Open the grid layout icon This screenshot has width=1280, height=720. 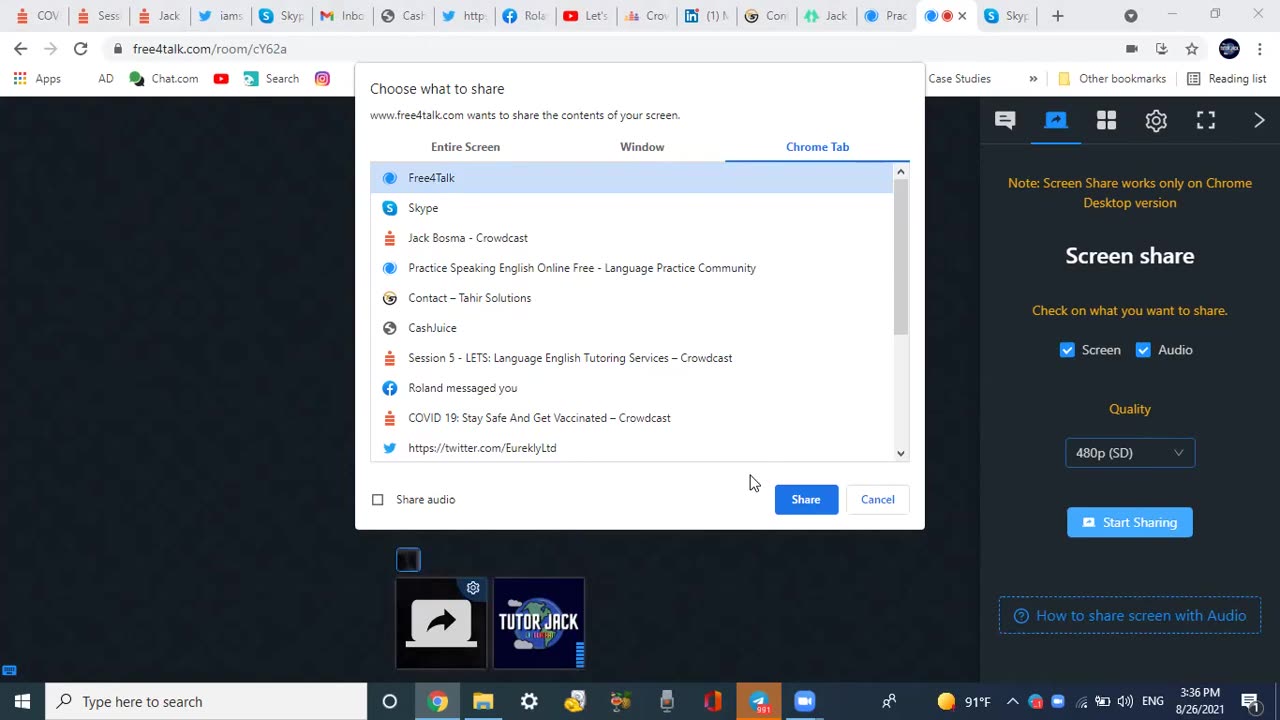point(1106,120)
